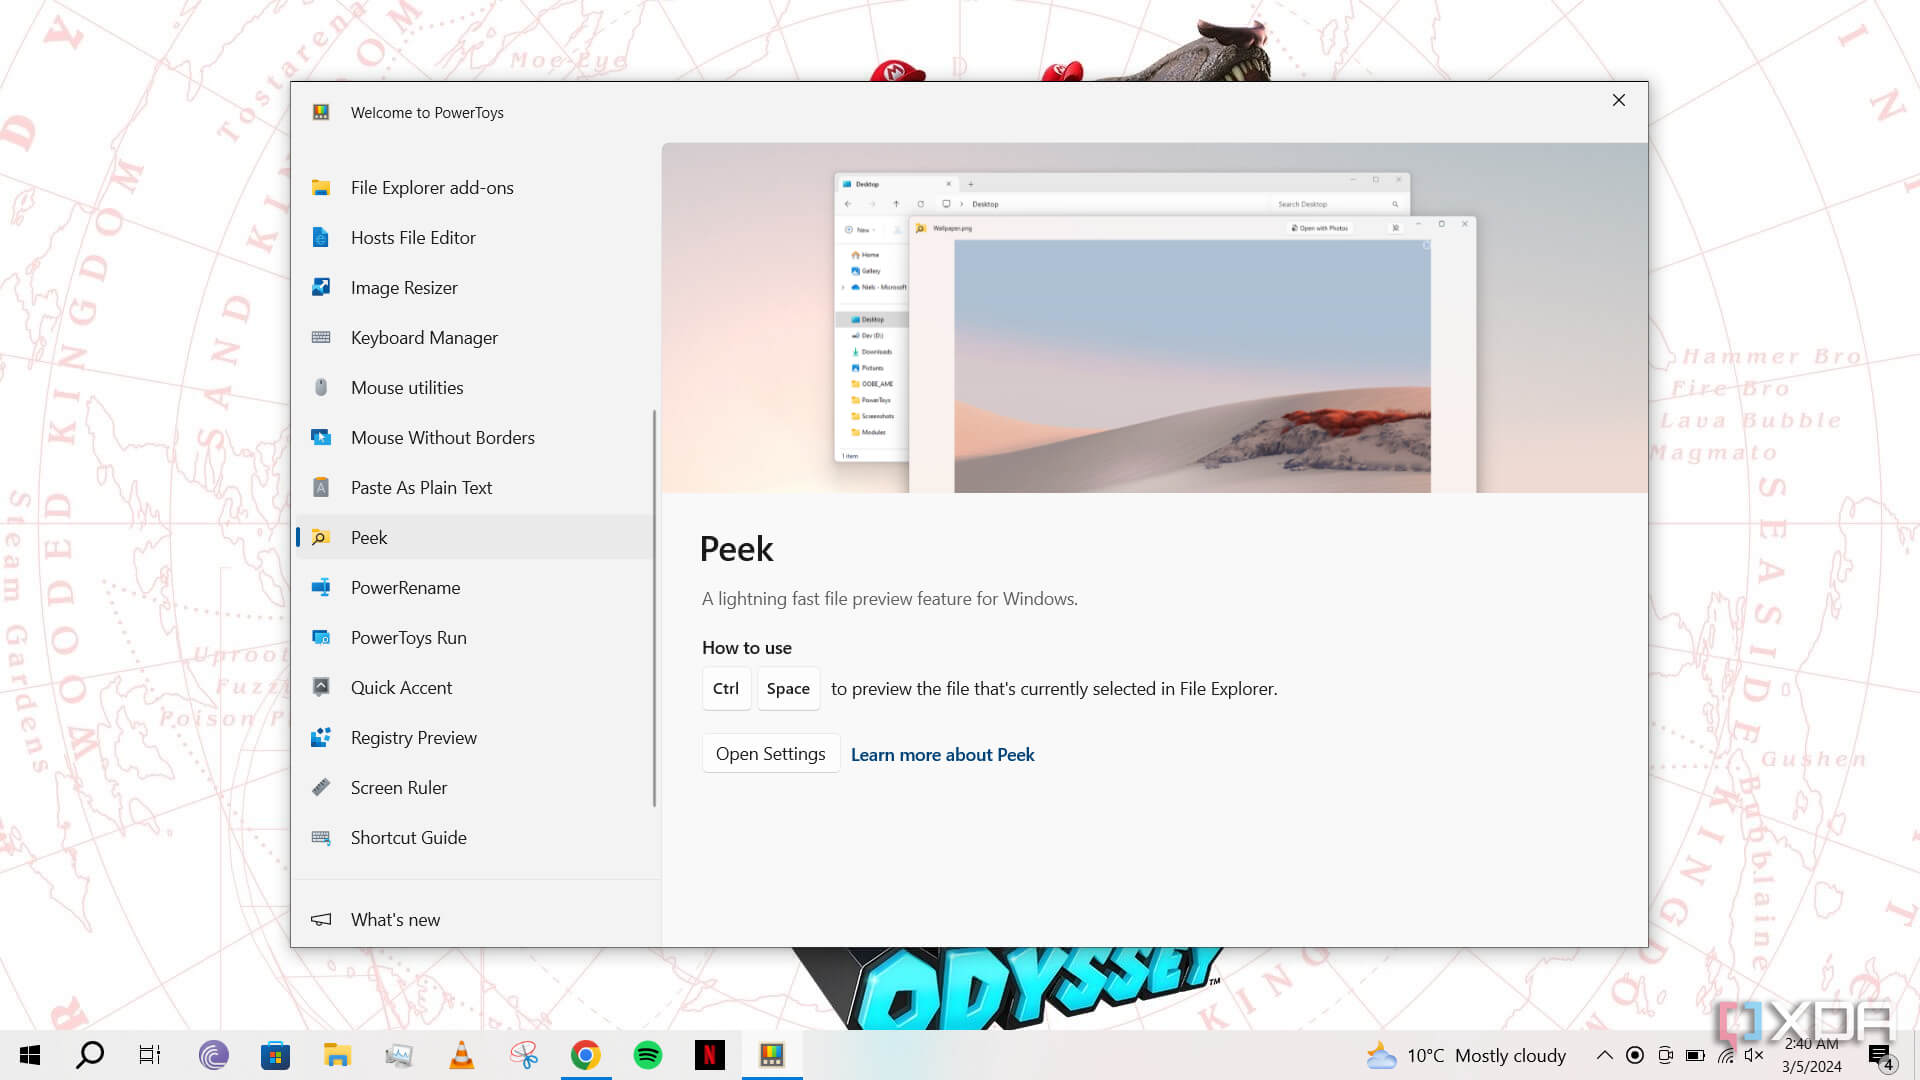This screenshot has height=1080, width=1920.
Task: Open Spotify from the taskbar
Action: pyautogui.click(x=648, y=1055)
